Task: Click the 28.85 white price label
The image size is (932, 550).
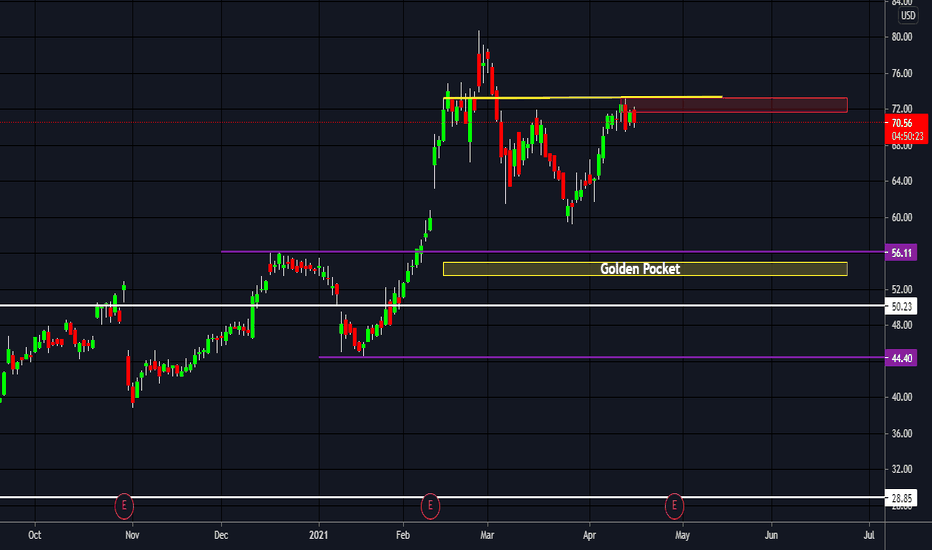Action: click(901, 498)
